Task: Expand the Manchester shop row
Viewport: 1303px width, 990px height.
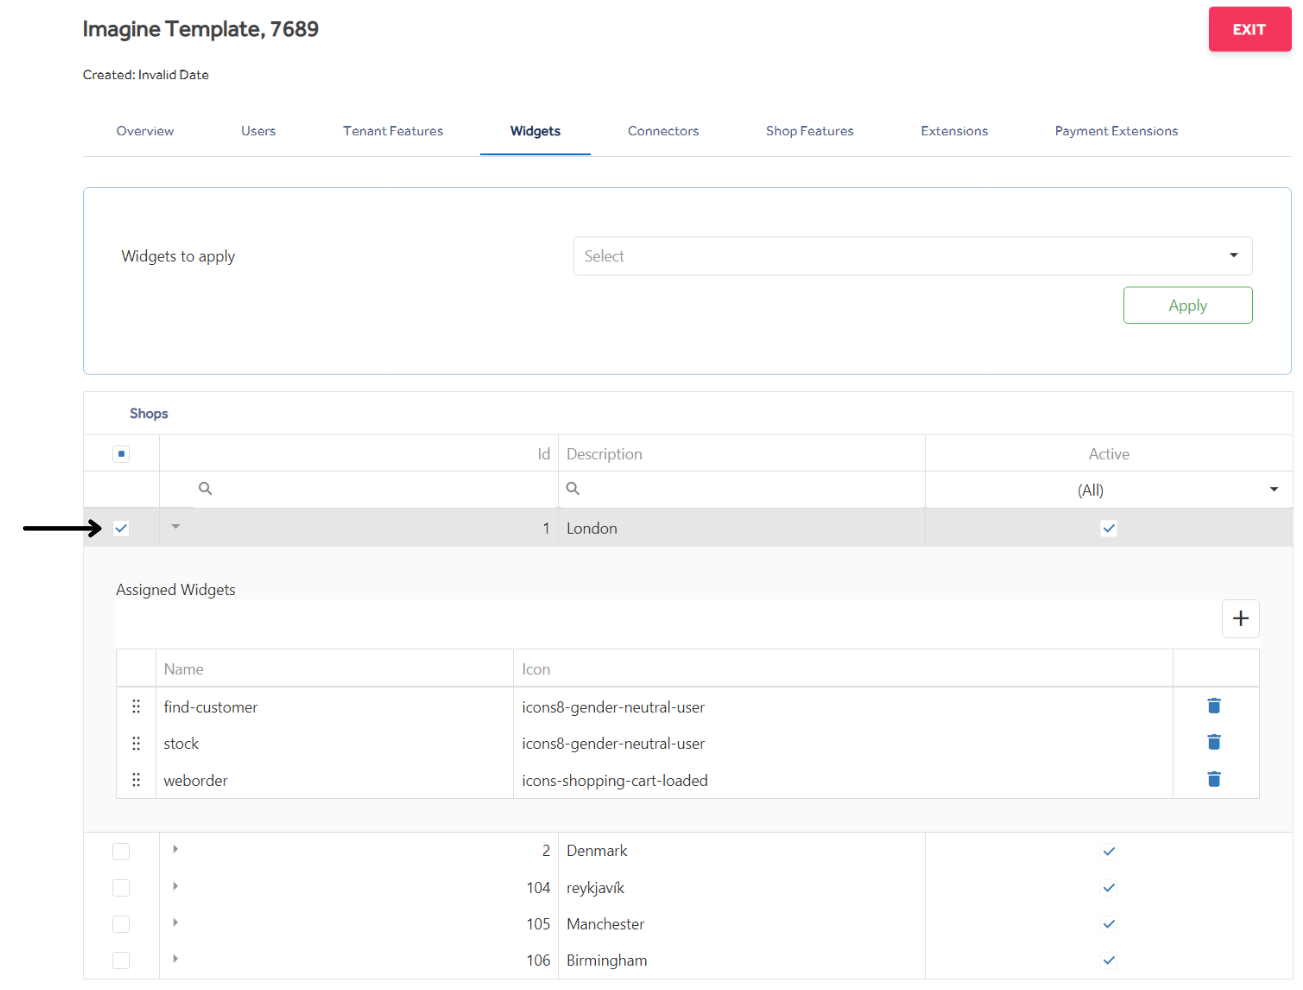Action: (175, 922)
